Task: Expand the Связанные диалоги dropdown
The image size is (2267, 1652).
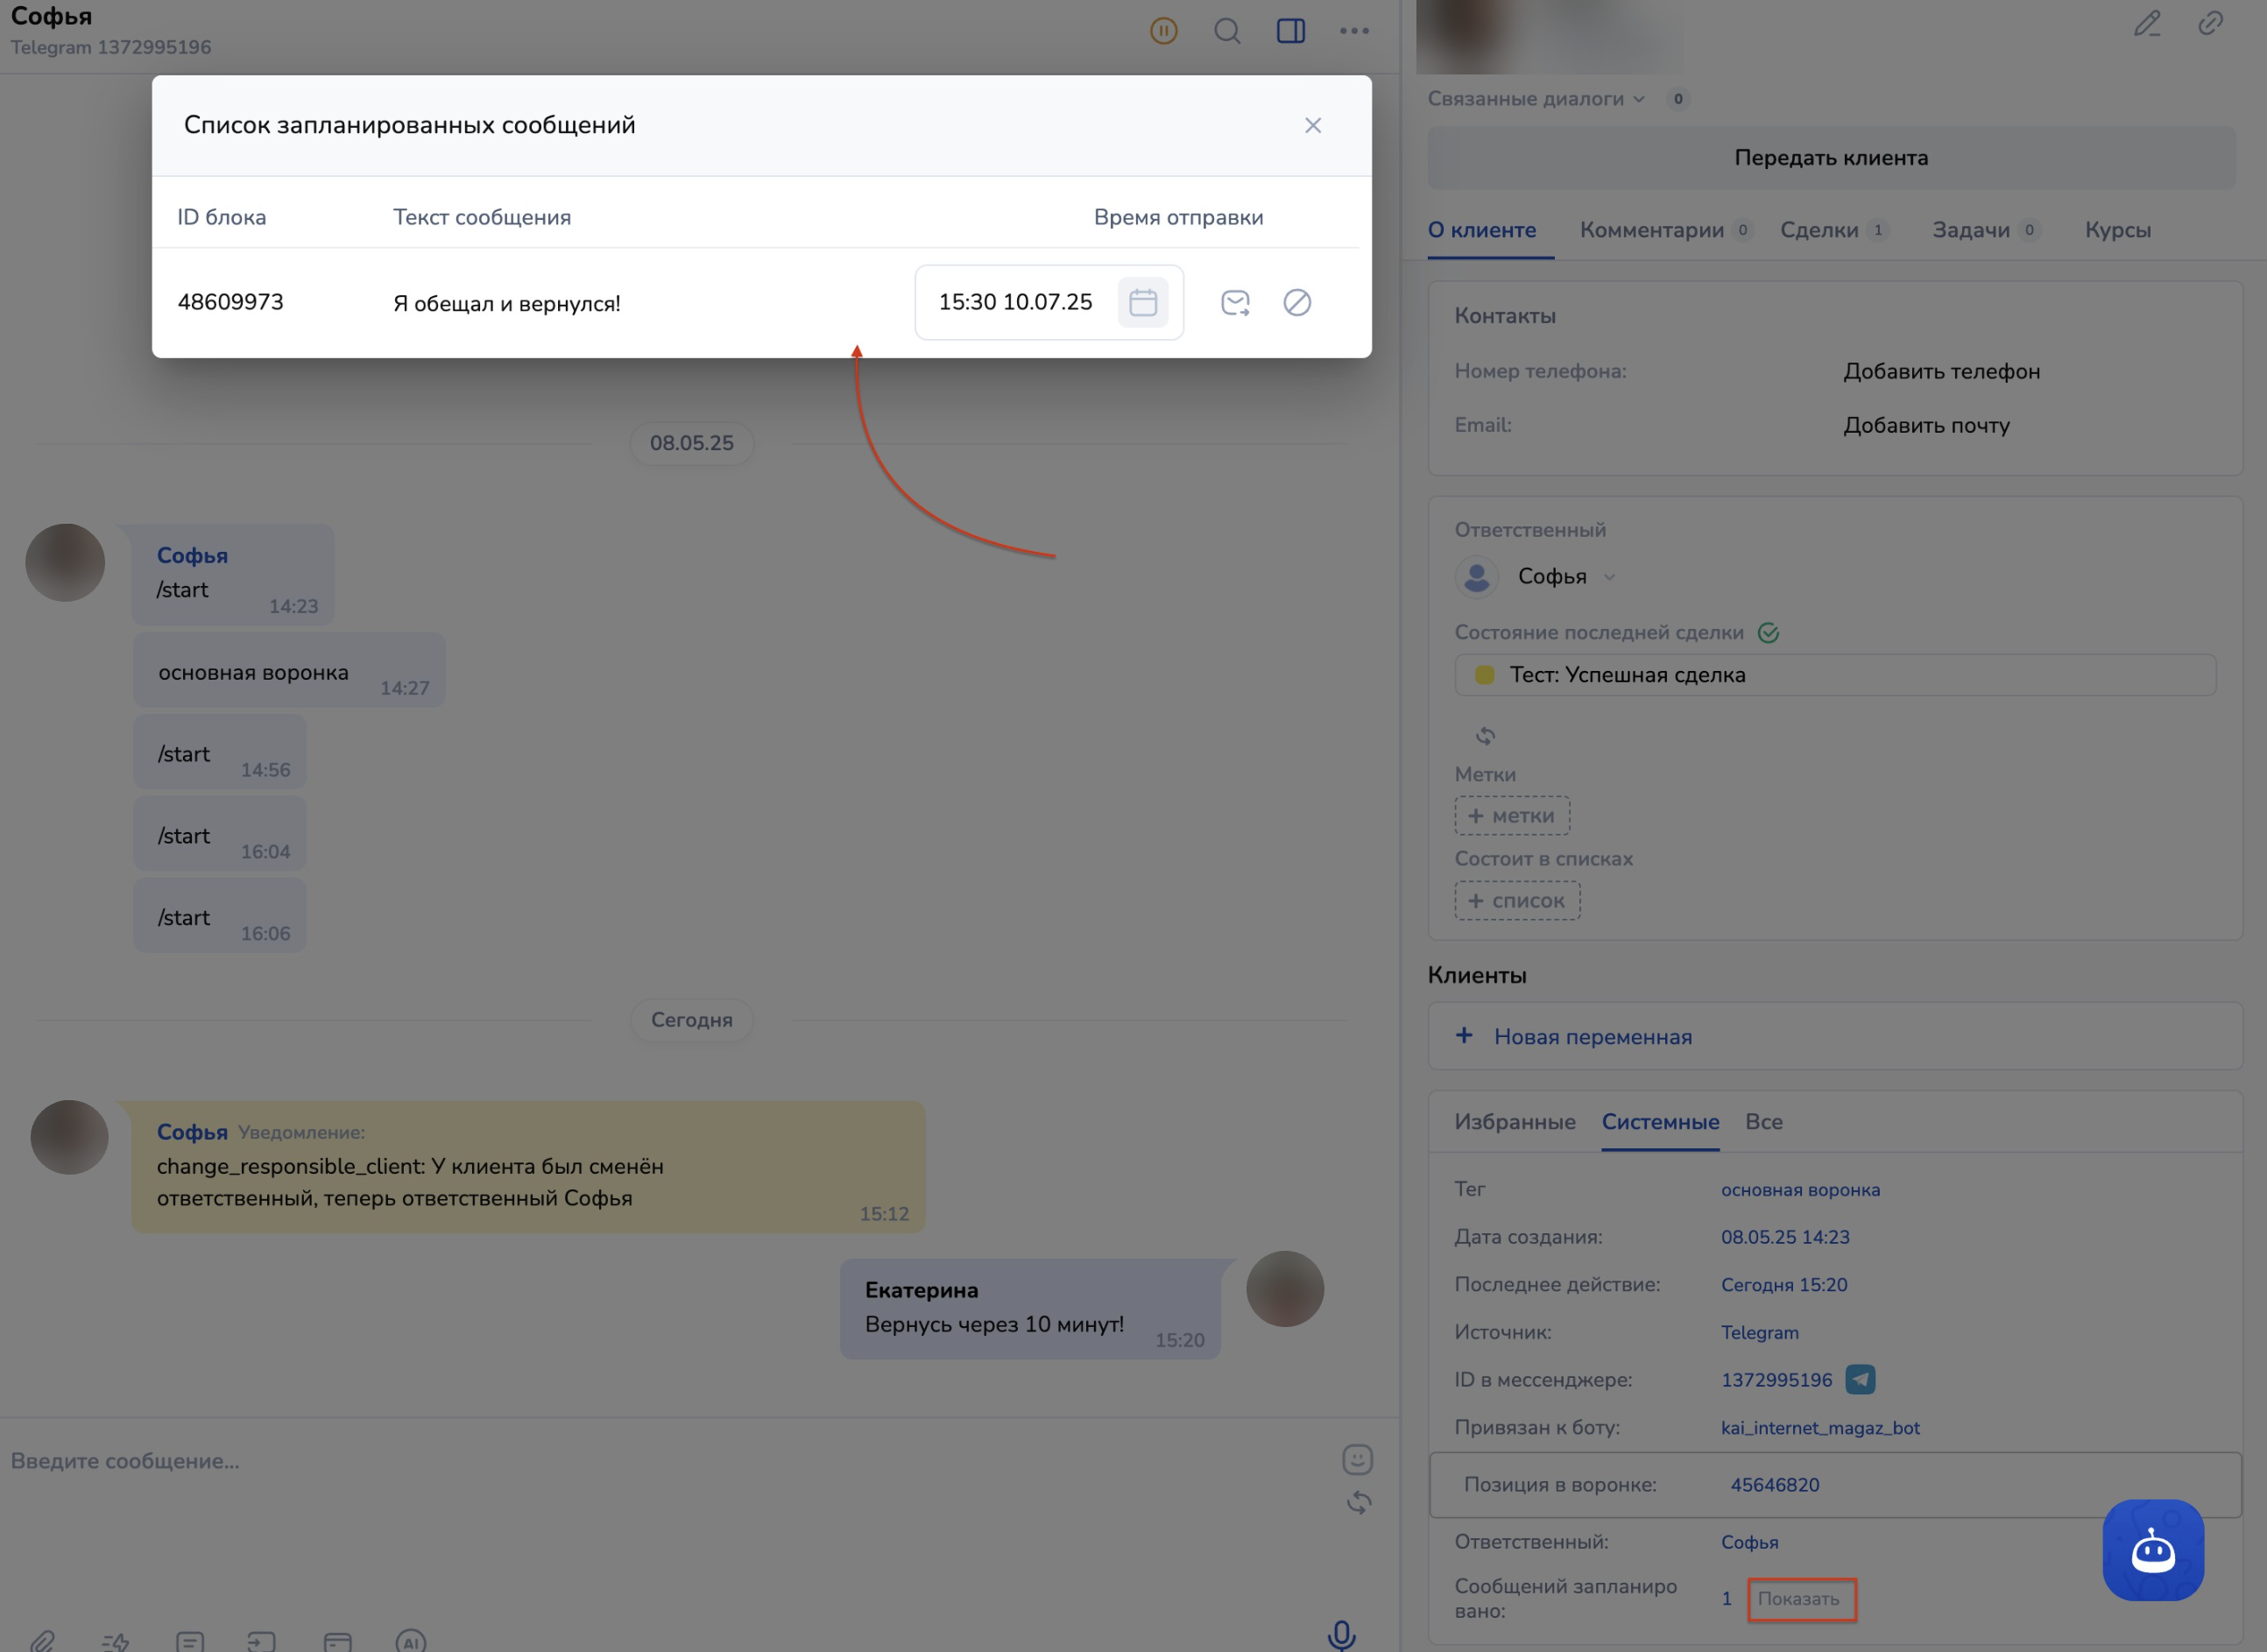Action: pyautogui.click(x=1535, y=99)
